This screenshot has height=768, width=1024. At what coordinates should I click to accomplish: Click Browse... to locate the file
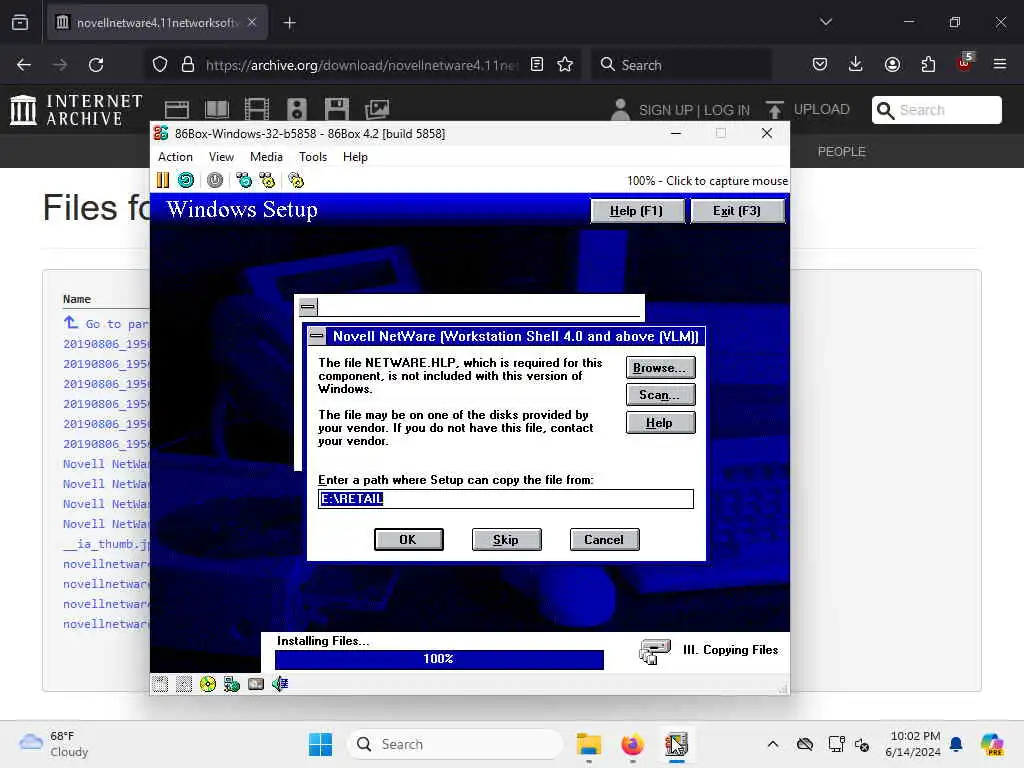(660, 368)
